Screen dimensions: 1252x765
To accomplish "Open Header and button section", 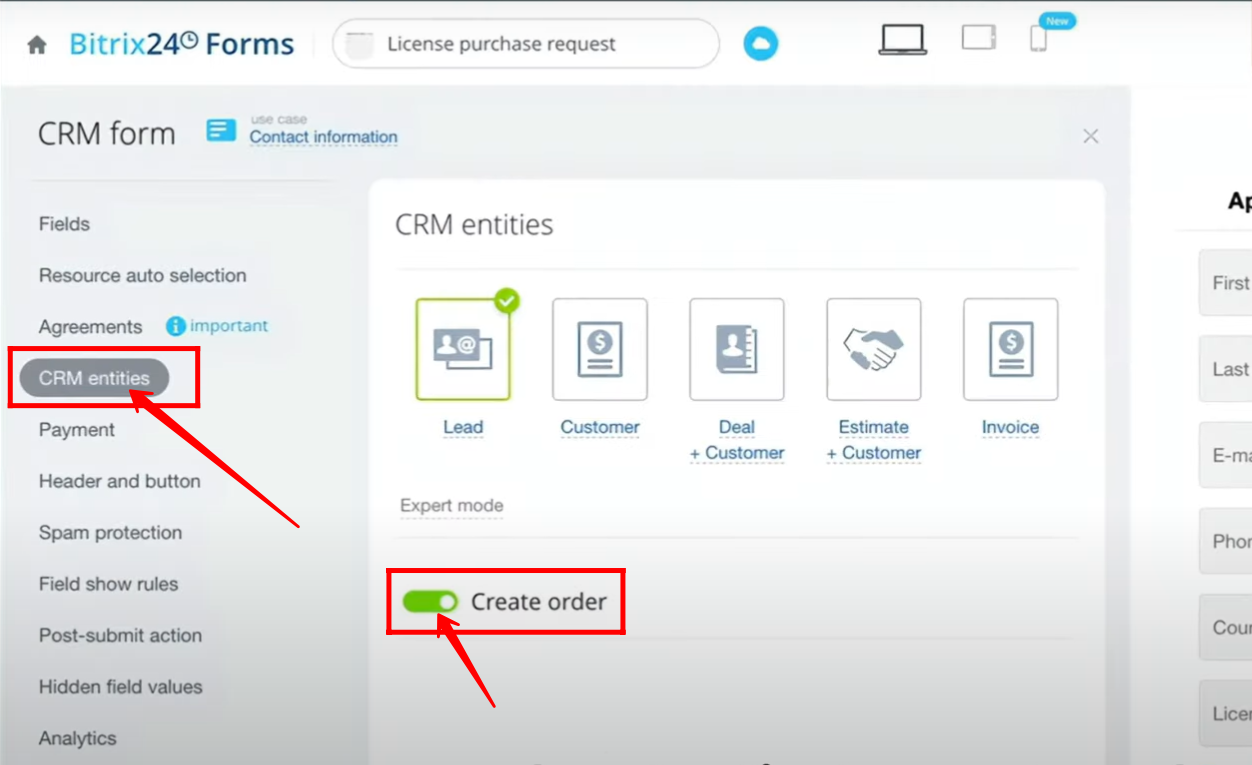I will (x=120, y=481).
